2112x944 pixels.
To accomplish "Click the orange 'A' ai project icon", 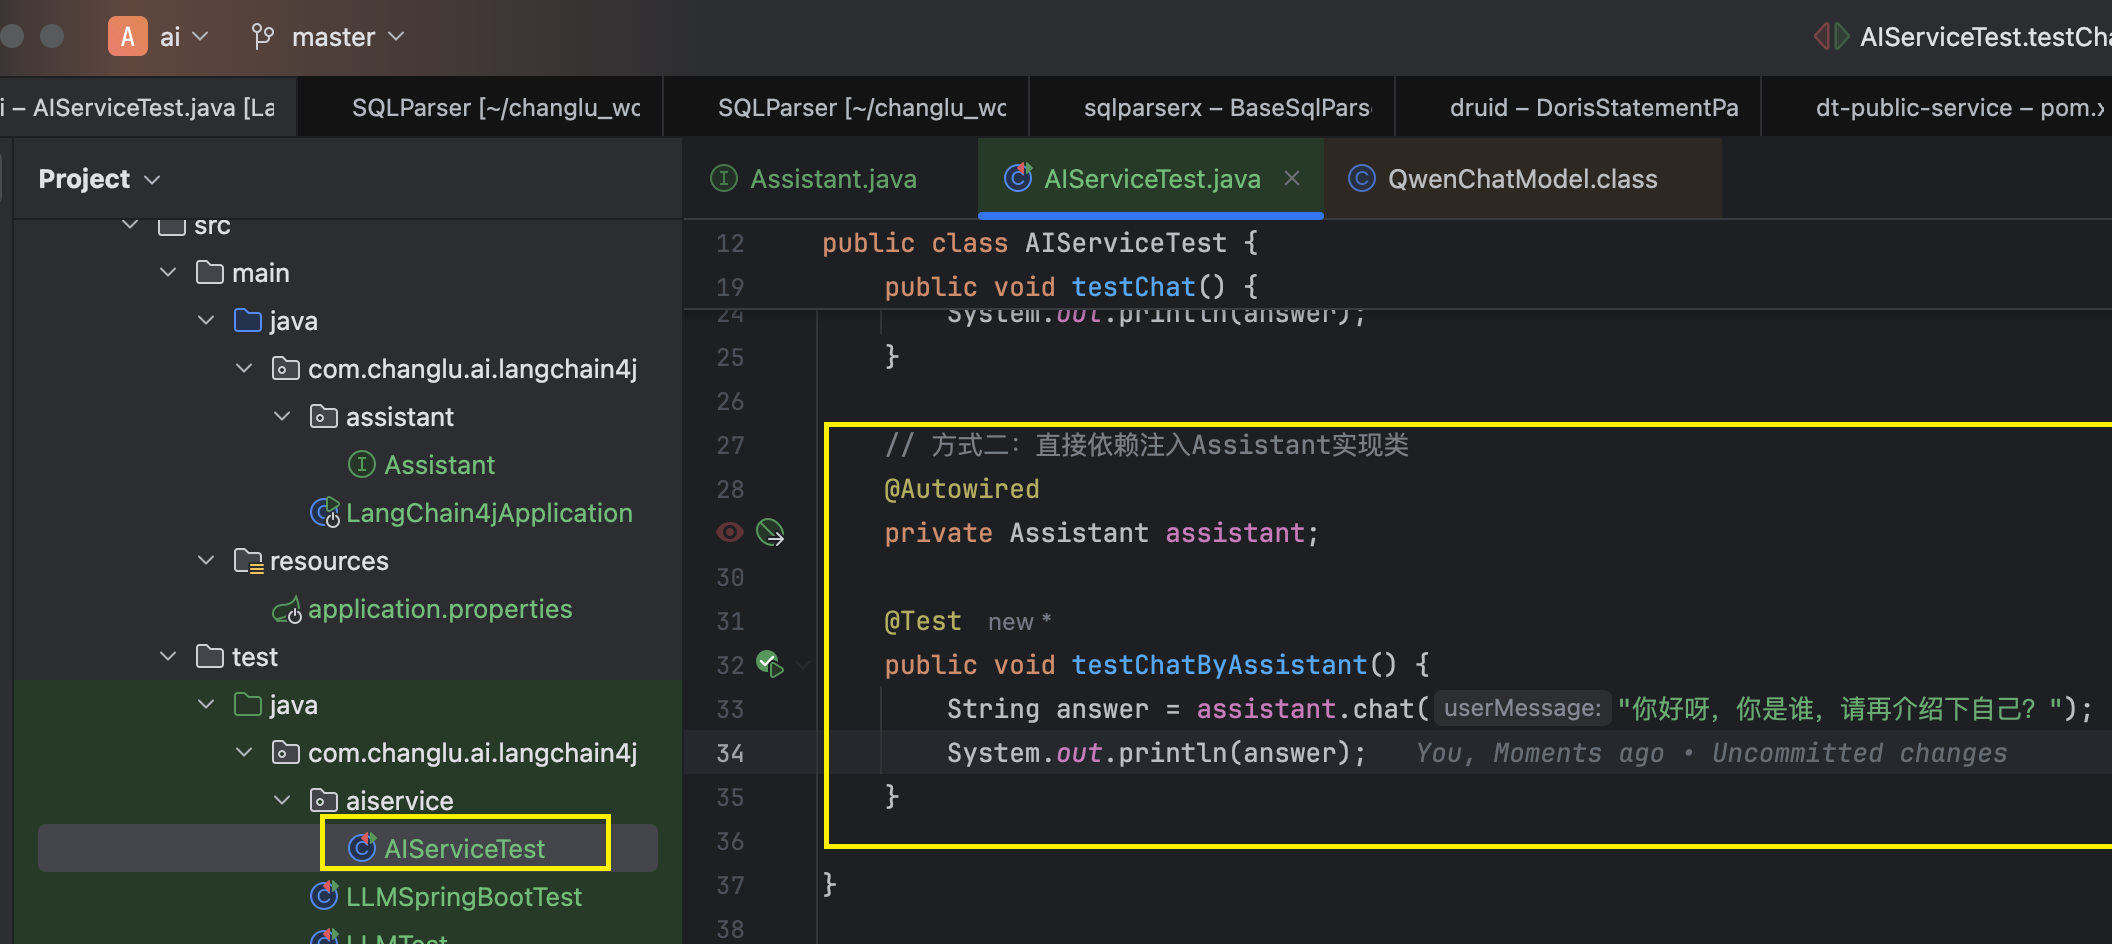I will (128, 37).
